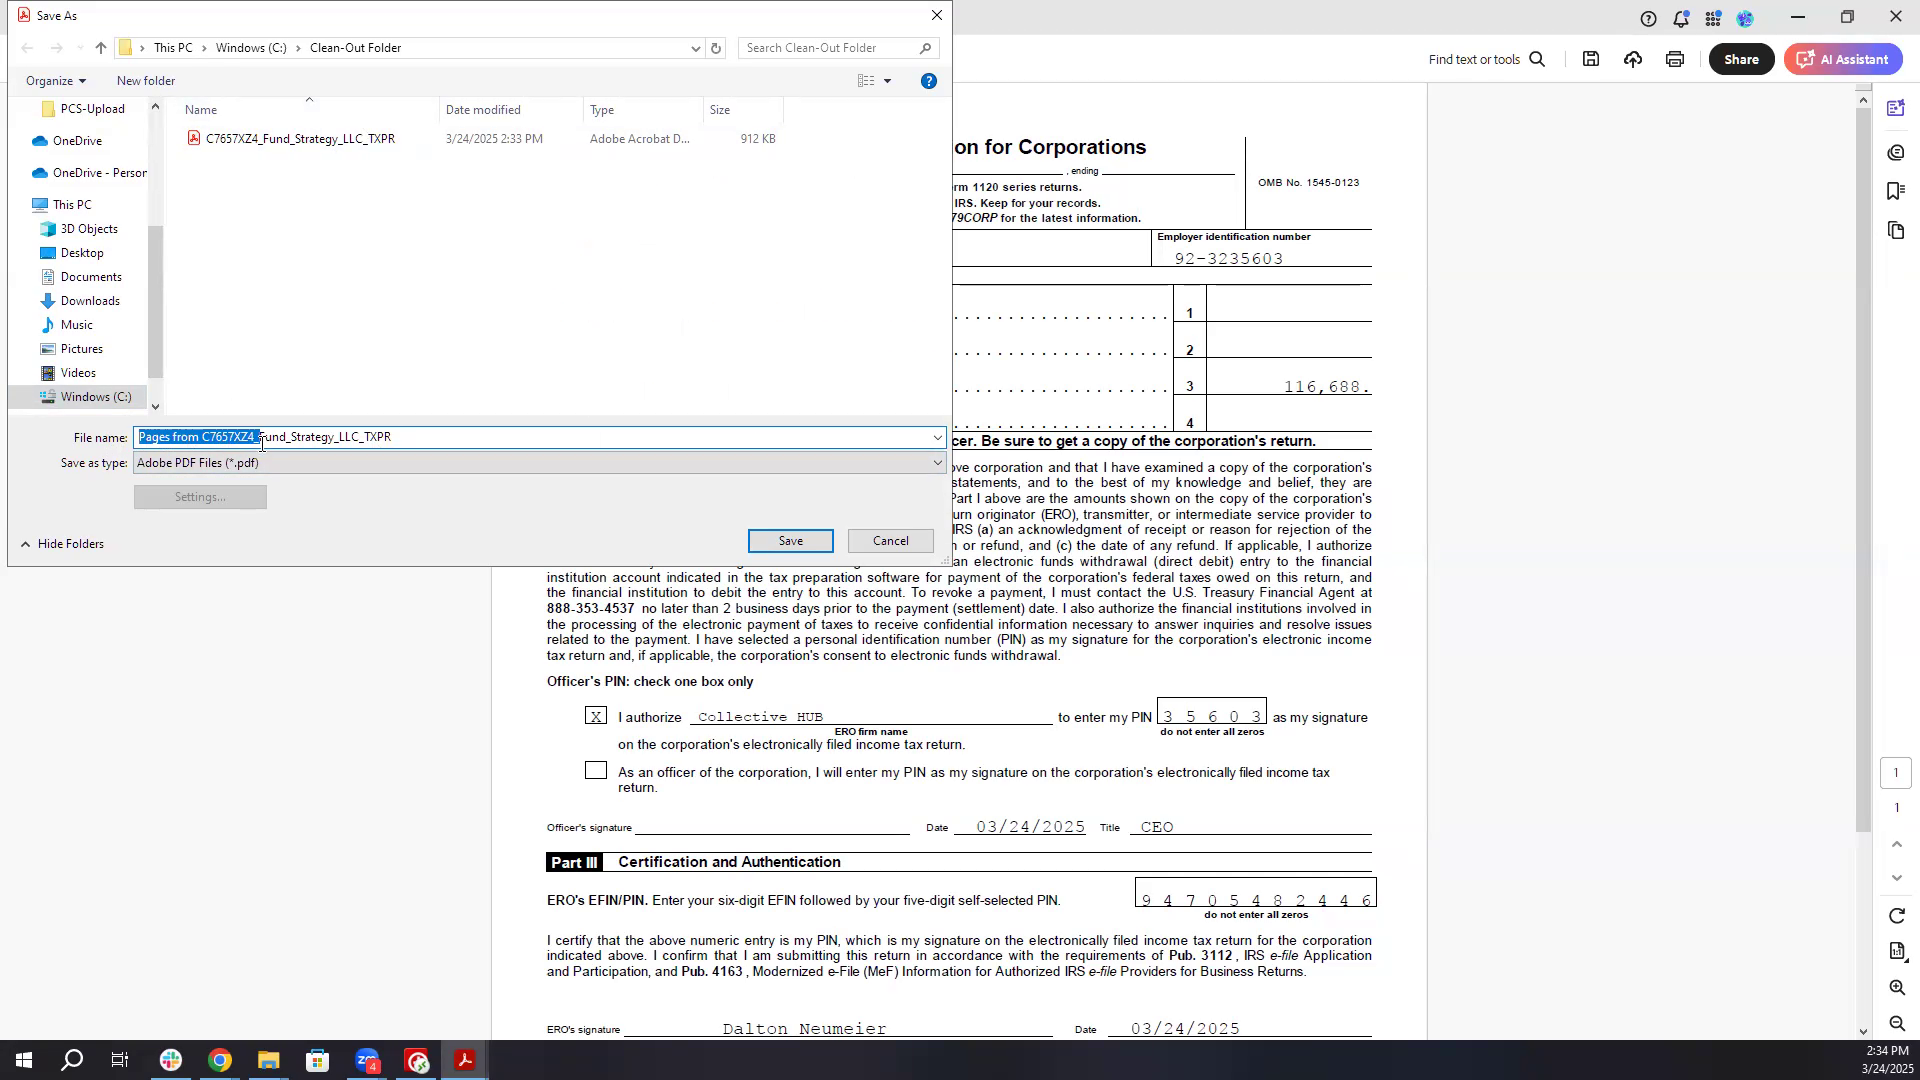Image resolution: width=1920 pixels, height=1080 pixels.
Task: Click the Share button
Action: point(1741,60)
